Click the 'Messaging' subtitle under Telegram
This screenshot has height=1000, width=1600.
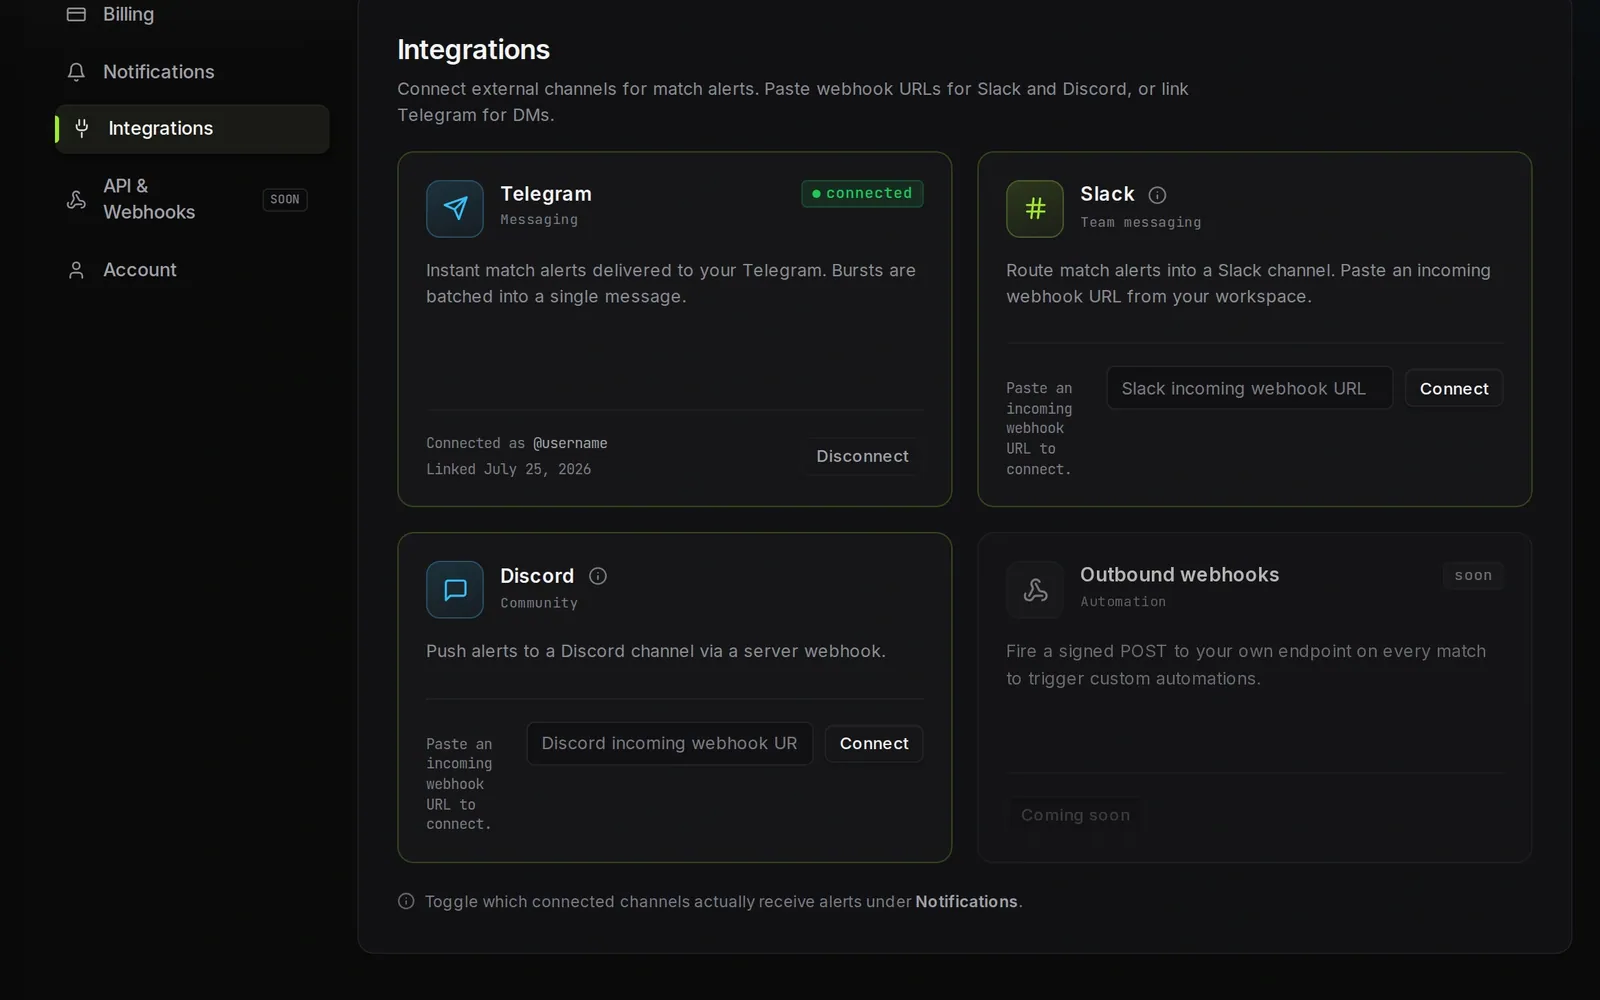click(x=539, y=219)
